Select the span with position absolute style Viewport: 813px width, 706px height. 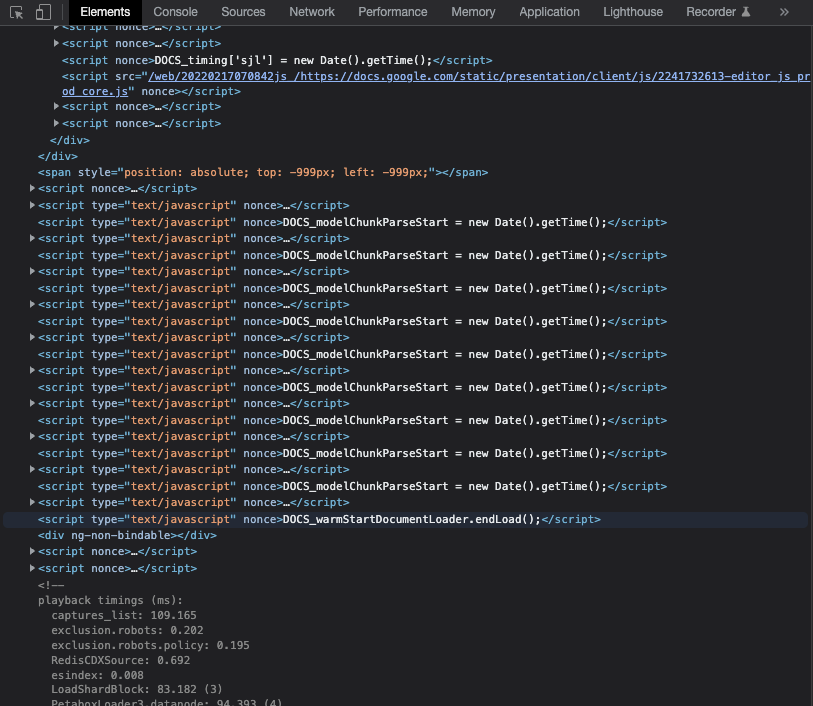click(x=263, y=172)
